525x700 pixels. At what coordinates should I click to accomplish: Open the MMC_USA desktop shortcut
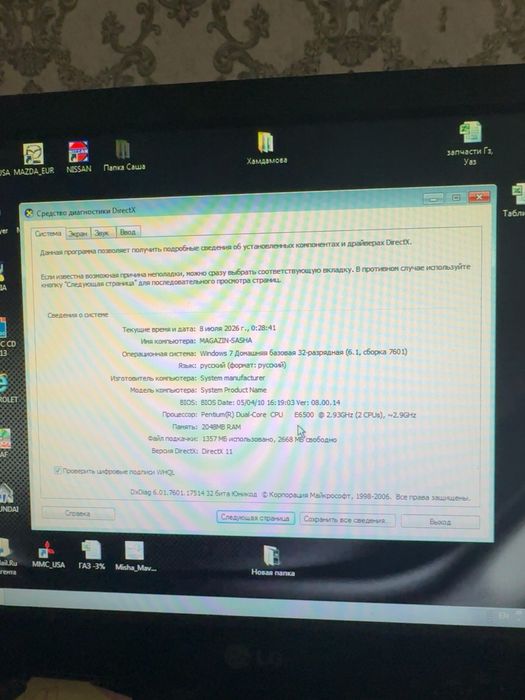coord(48,554)
